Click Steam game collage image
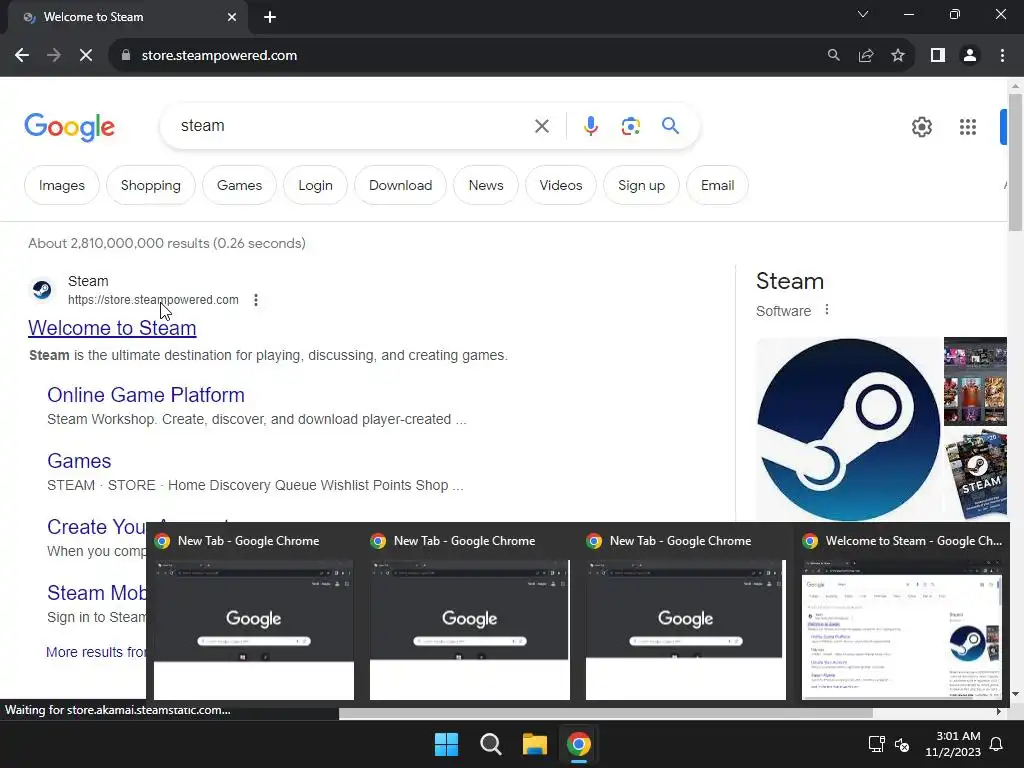The image size is (1024, 768). tap(976, 381)
